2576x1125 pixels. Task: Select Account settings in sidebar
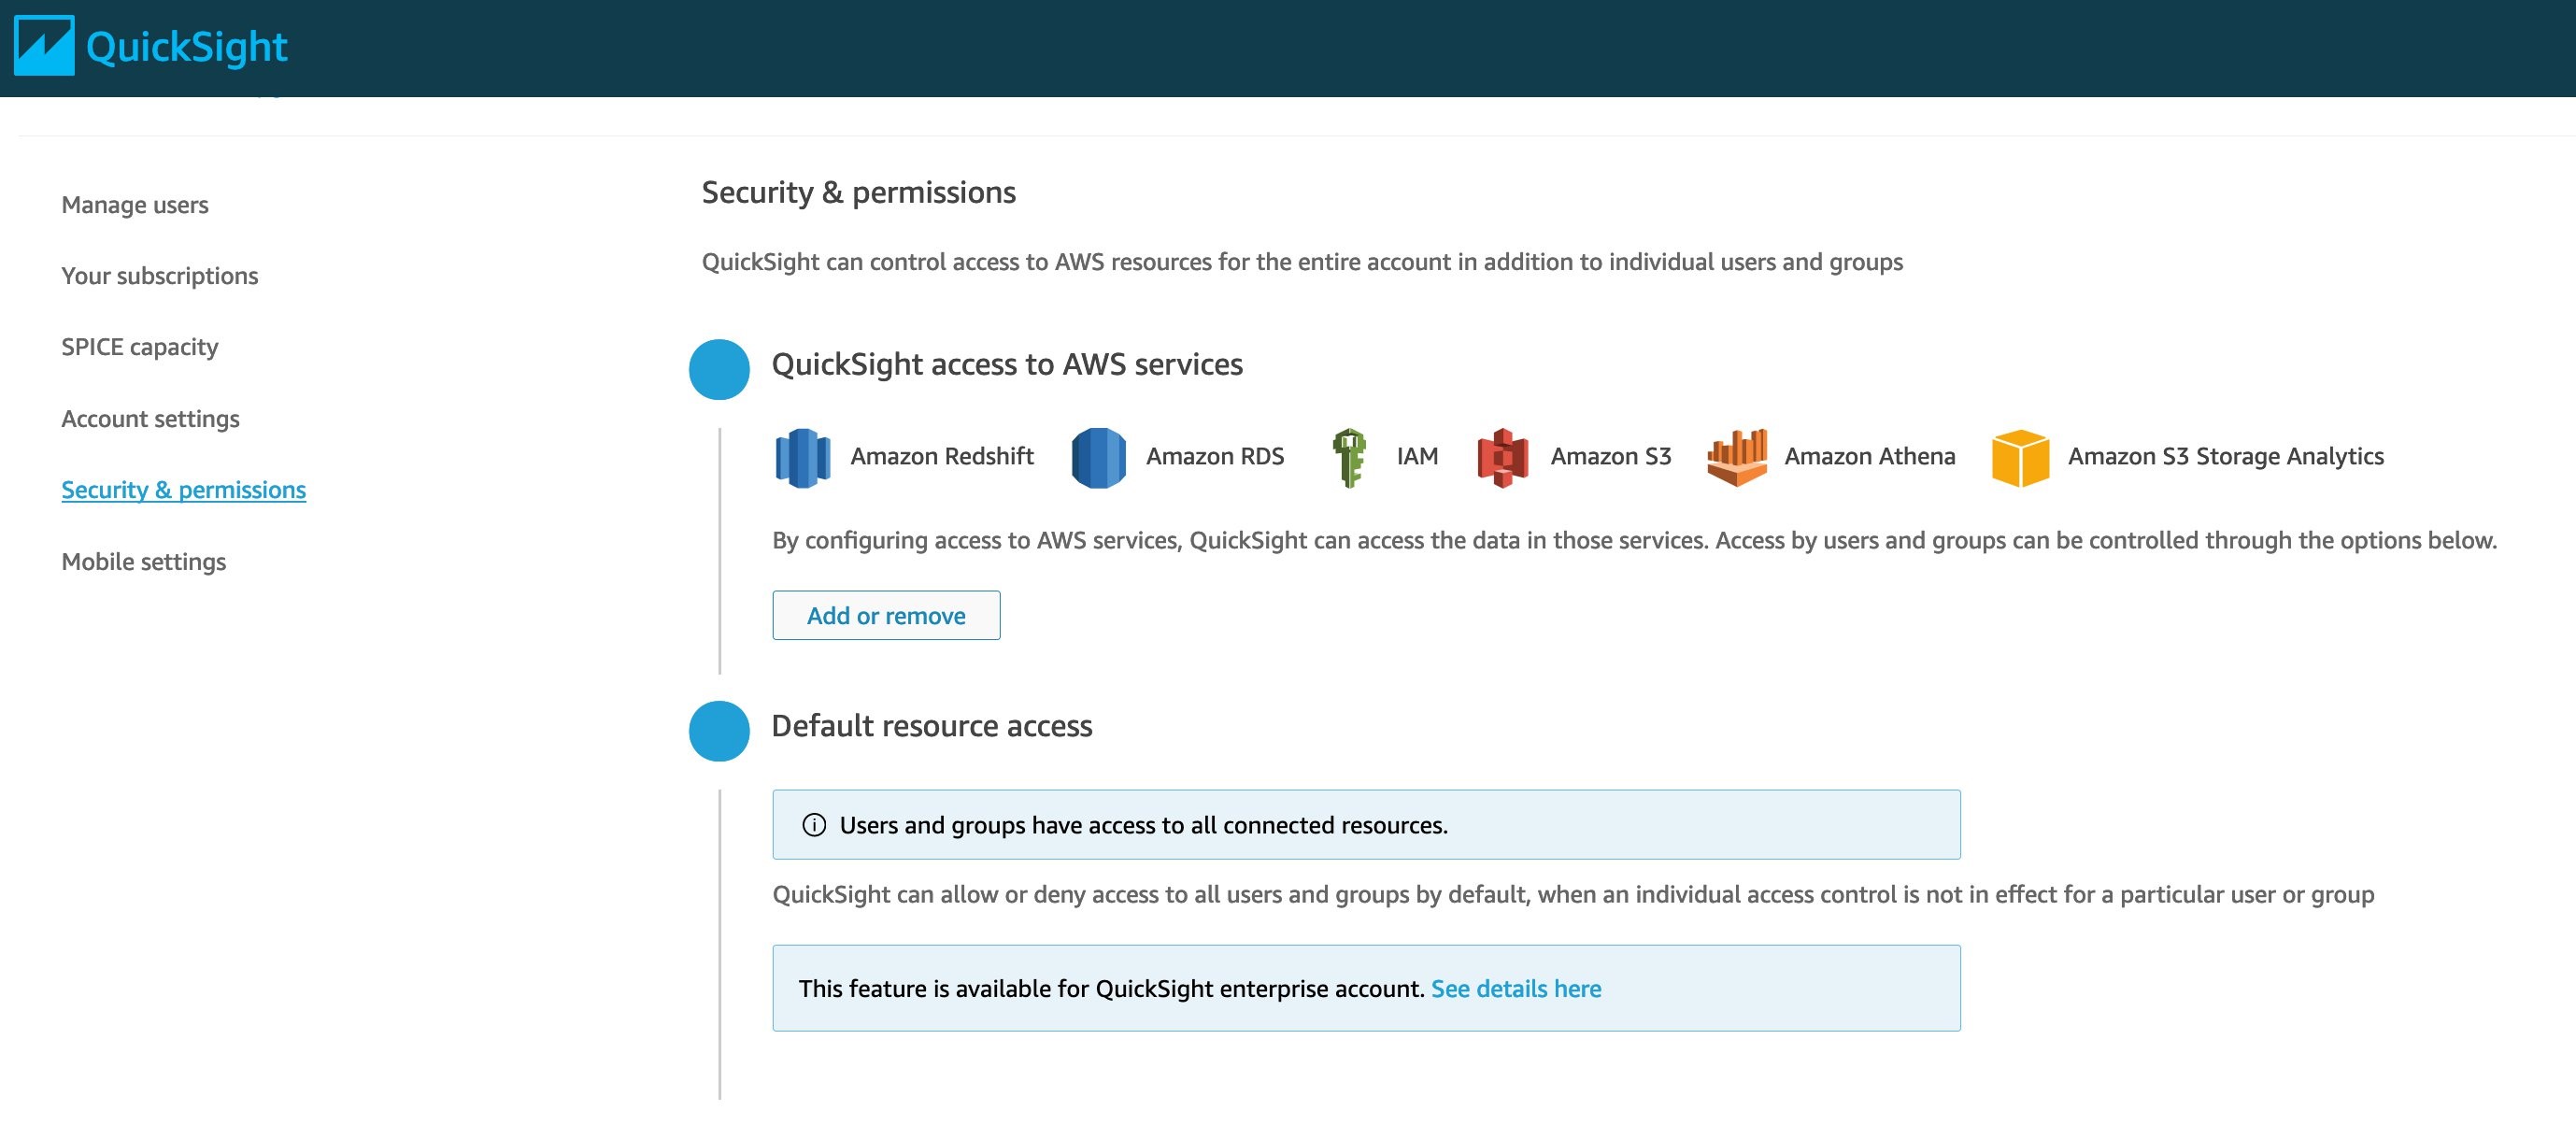point(151,419)
